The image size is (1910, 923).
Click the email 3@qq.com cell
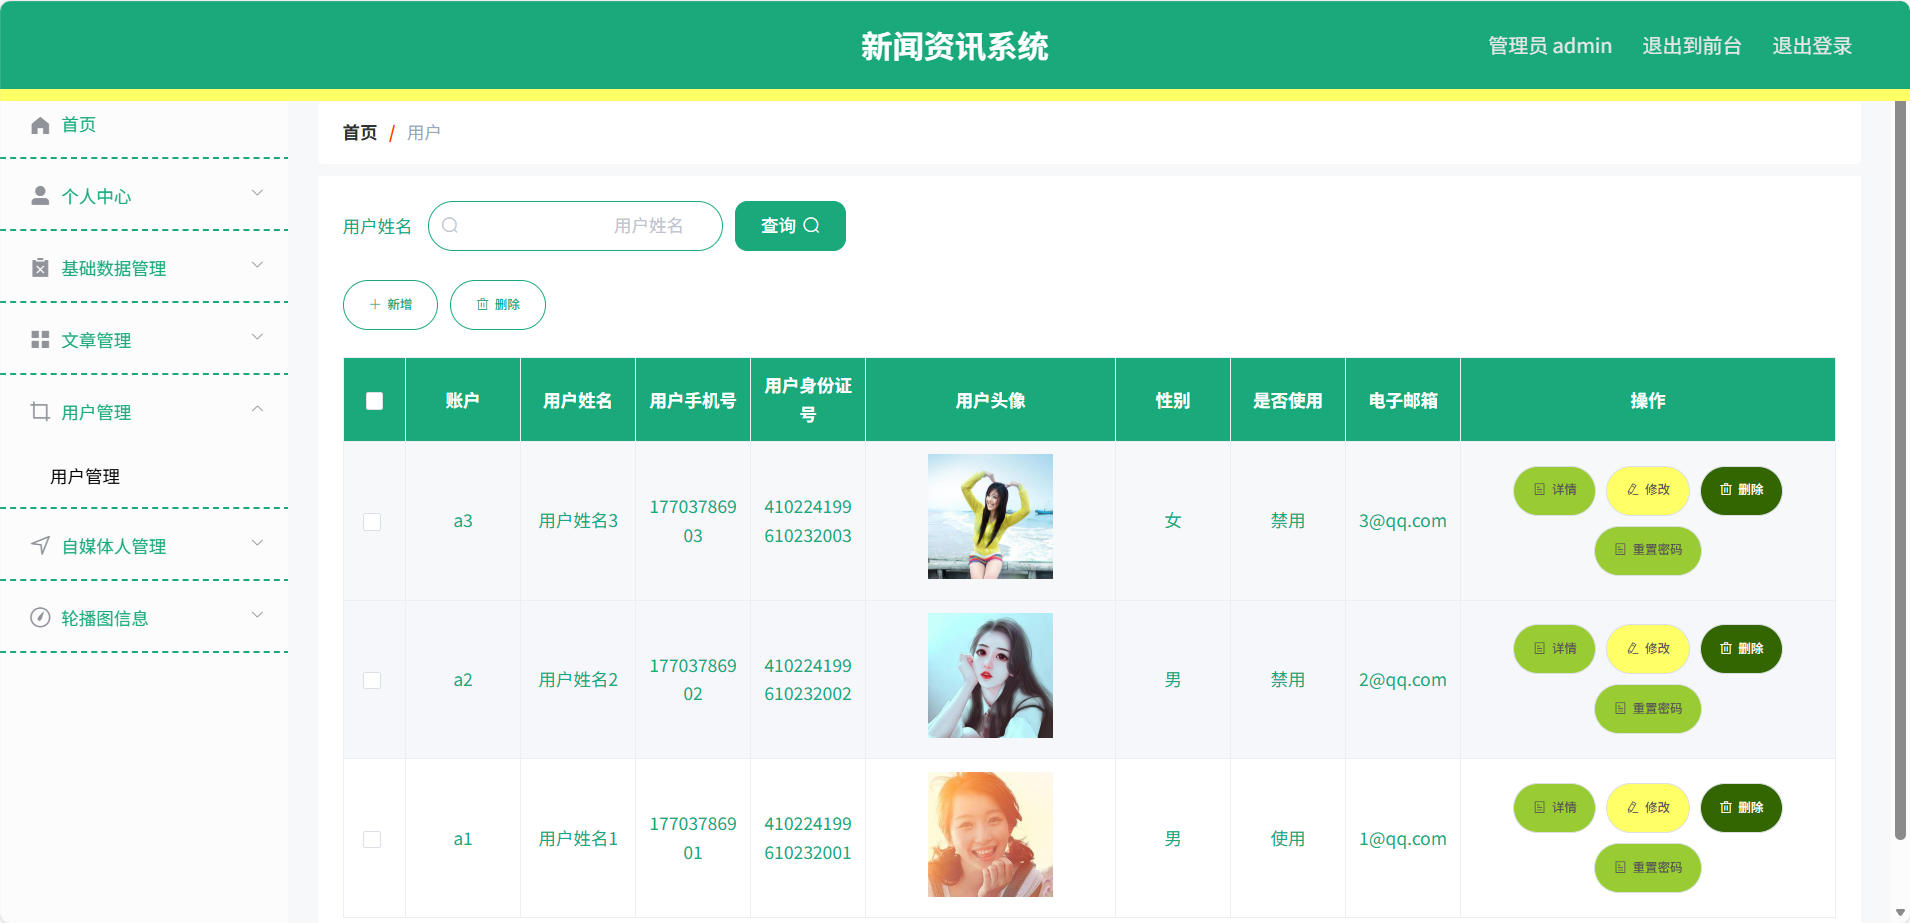click(1402, 521)
